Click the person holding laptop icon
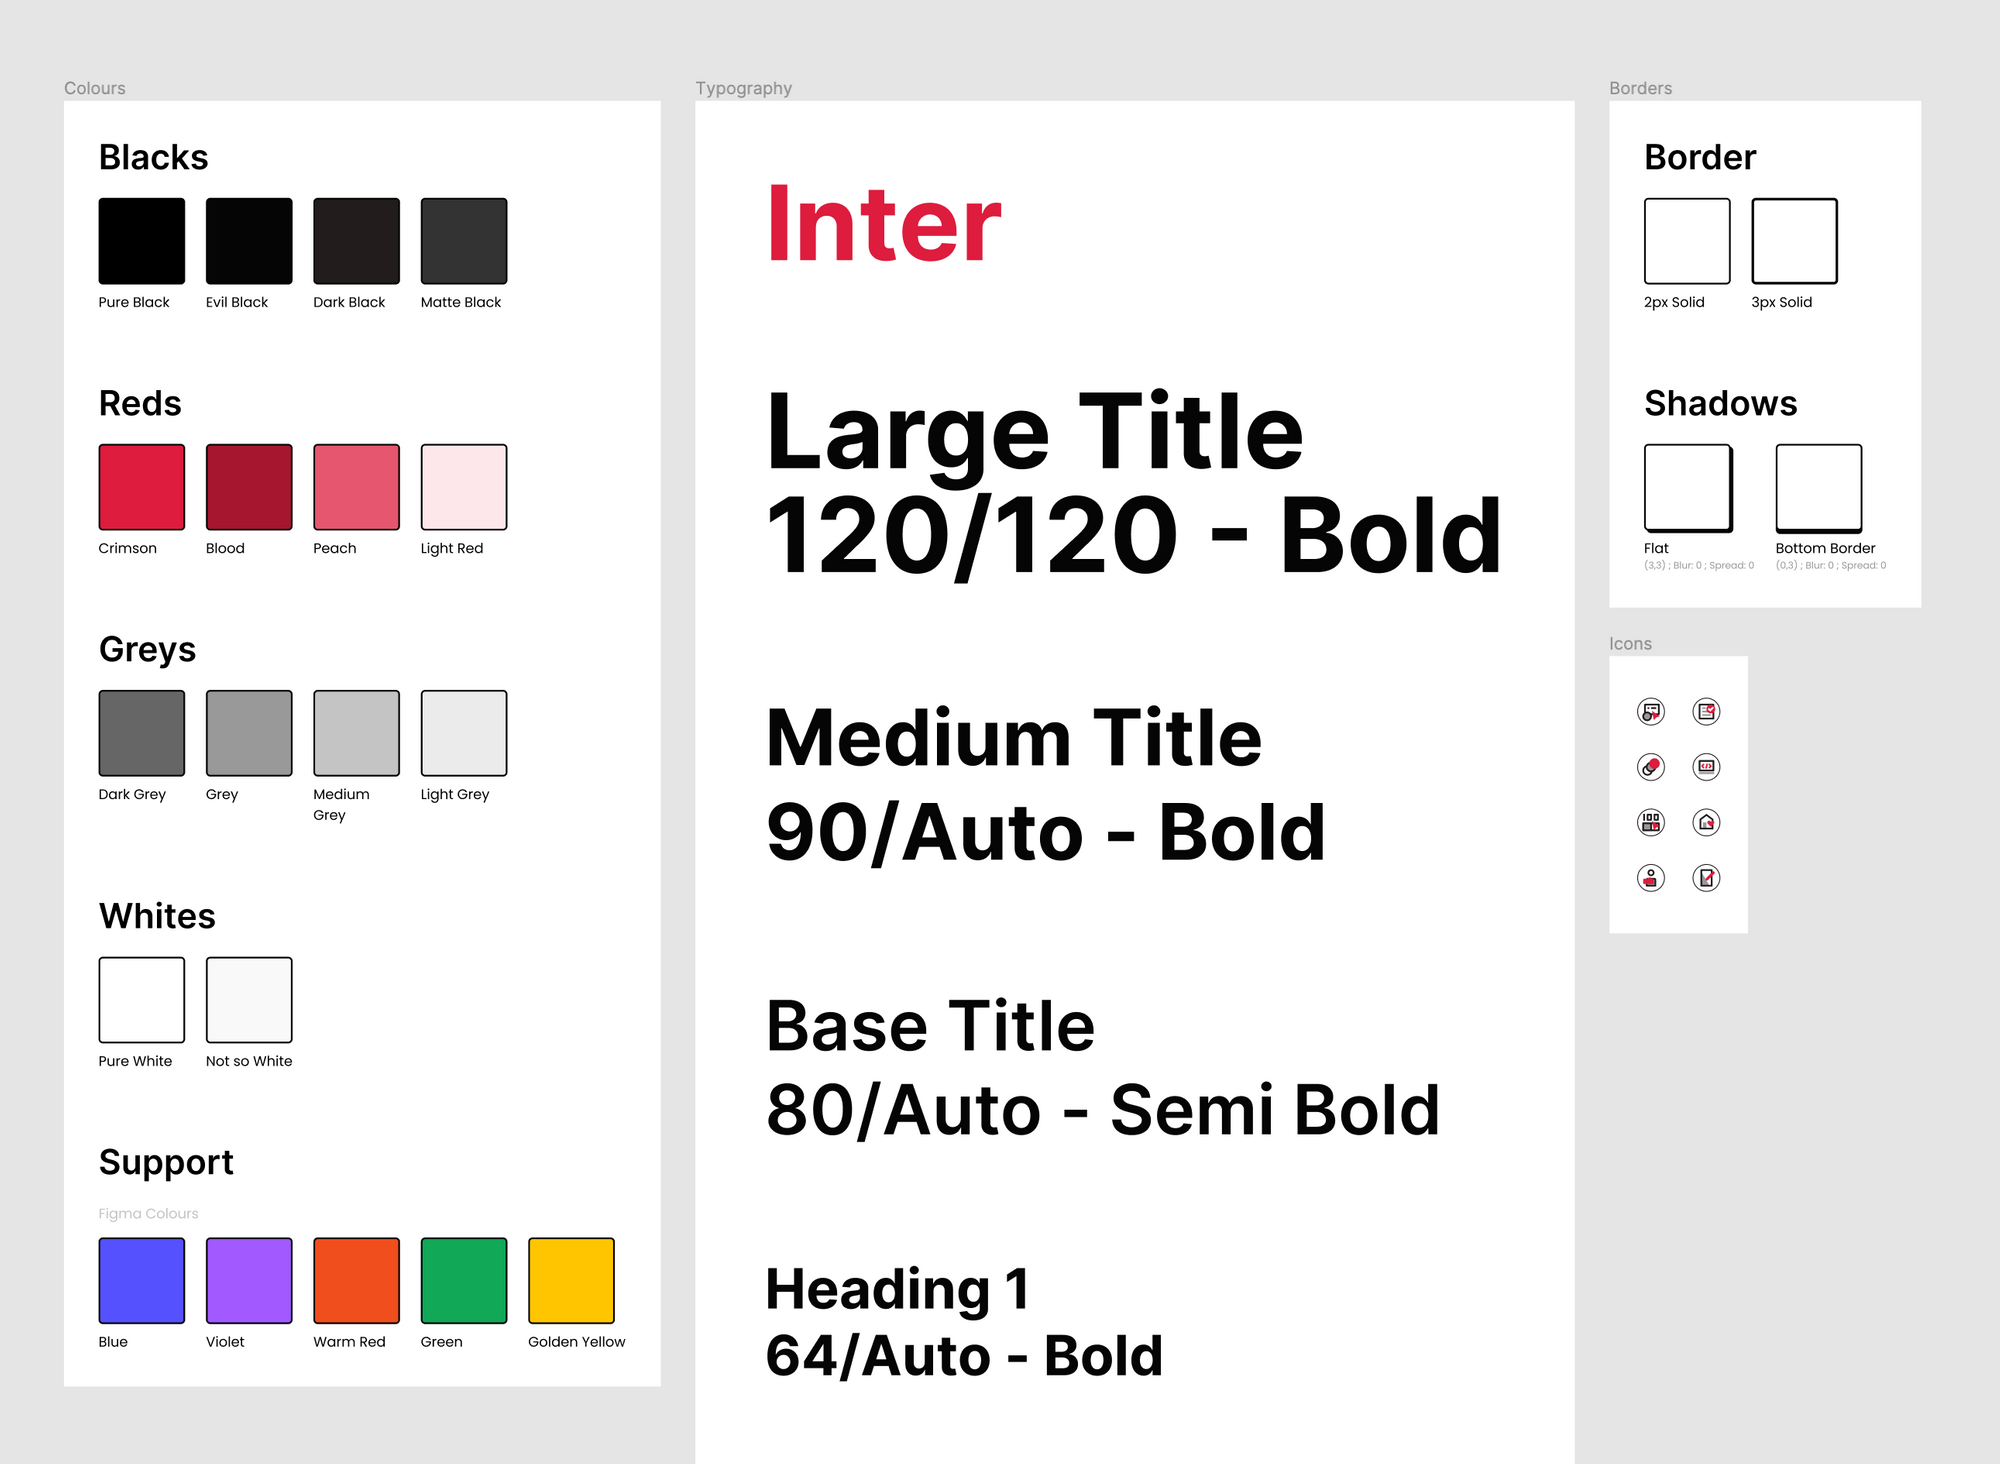The height and width of the screenshot is (1464, 2000). 1651,878
